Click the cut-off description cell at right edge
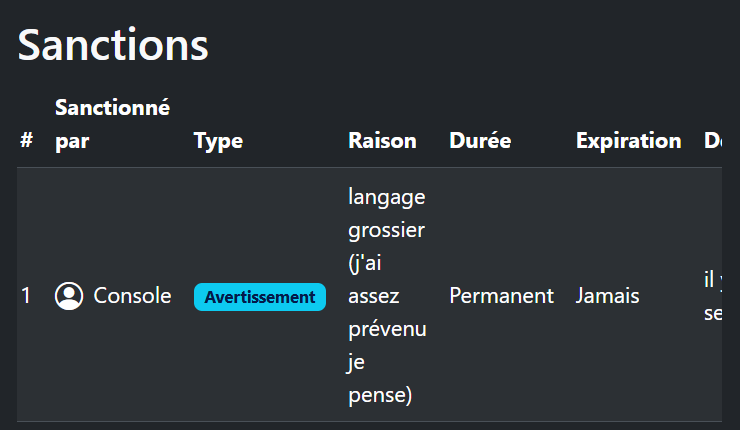 [713, 296]
